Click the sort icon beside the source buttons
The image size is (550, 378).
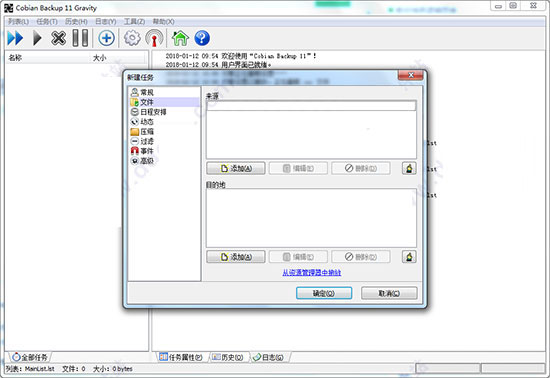point(409,168)
